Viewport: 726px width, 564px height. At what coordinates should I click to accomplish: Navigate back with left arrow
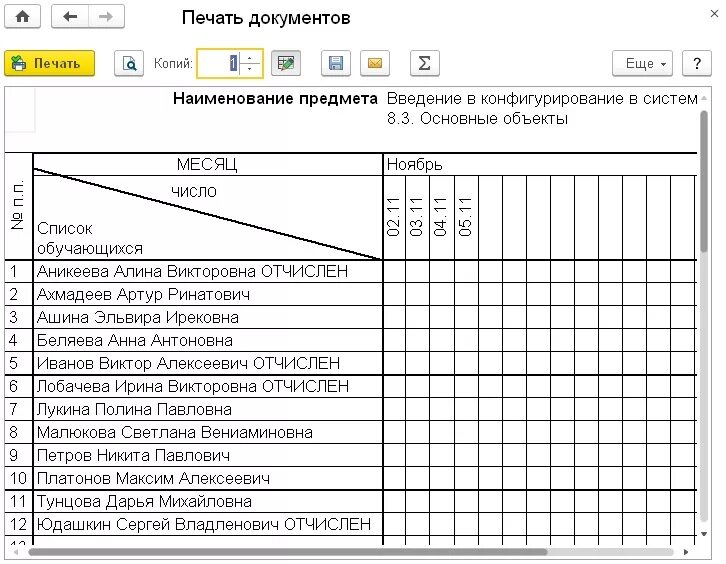(70, 17)
